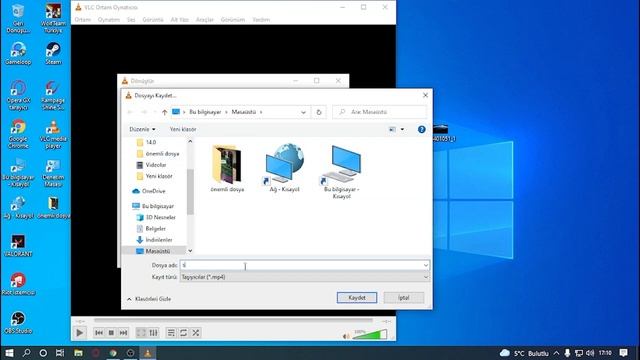Select Videolar in the navigation tree
The height and width of the screenshot is (360, 640).
click(x=157, y=165)
